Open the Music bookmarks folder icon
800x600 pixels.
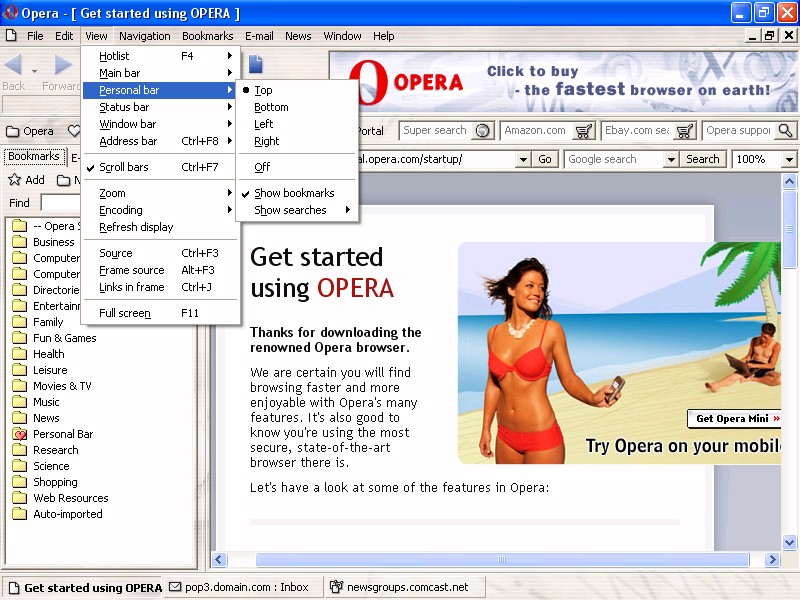[x=19, y=402]
